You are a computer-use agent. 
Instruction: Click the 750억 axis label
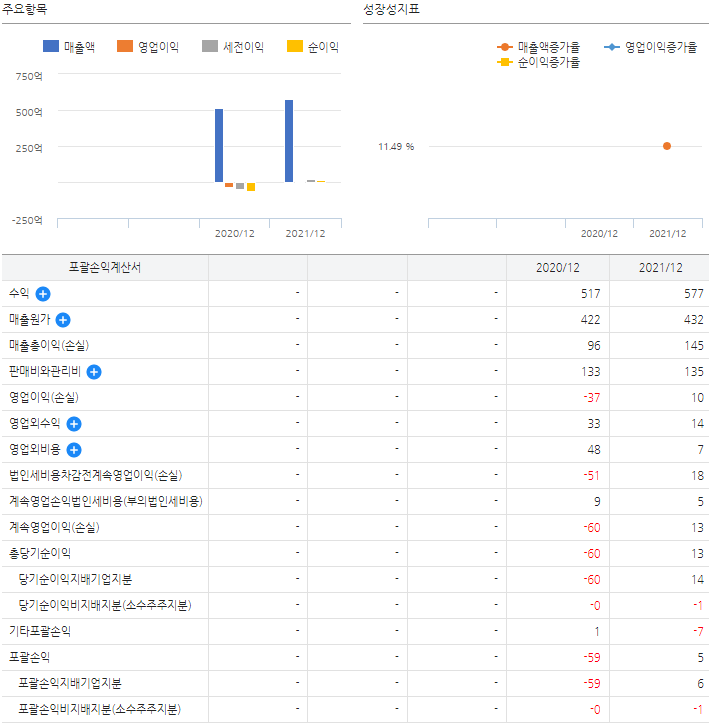point(29,76)
